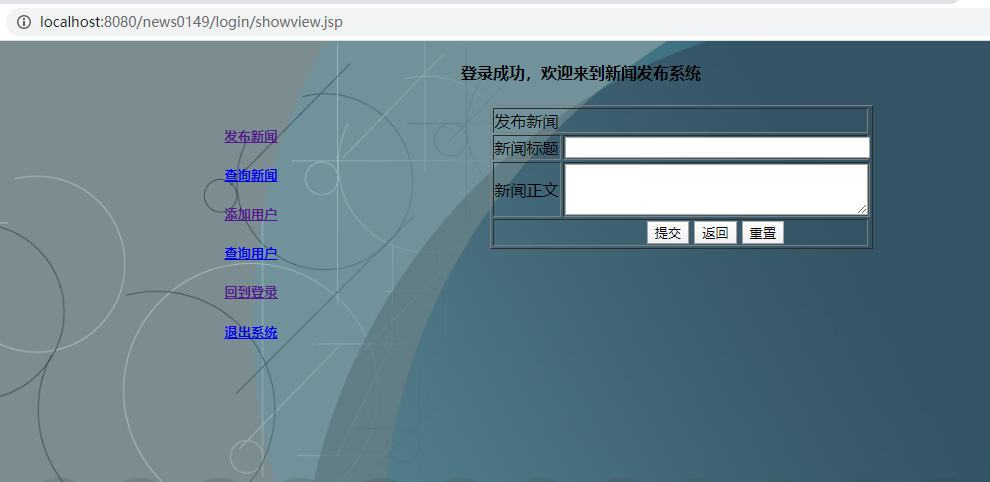Click empty space right of the 重置 button

[x=825, y=233]
